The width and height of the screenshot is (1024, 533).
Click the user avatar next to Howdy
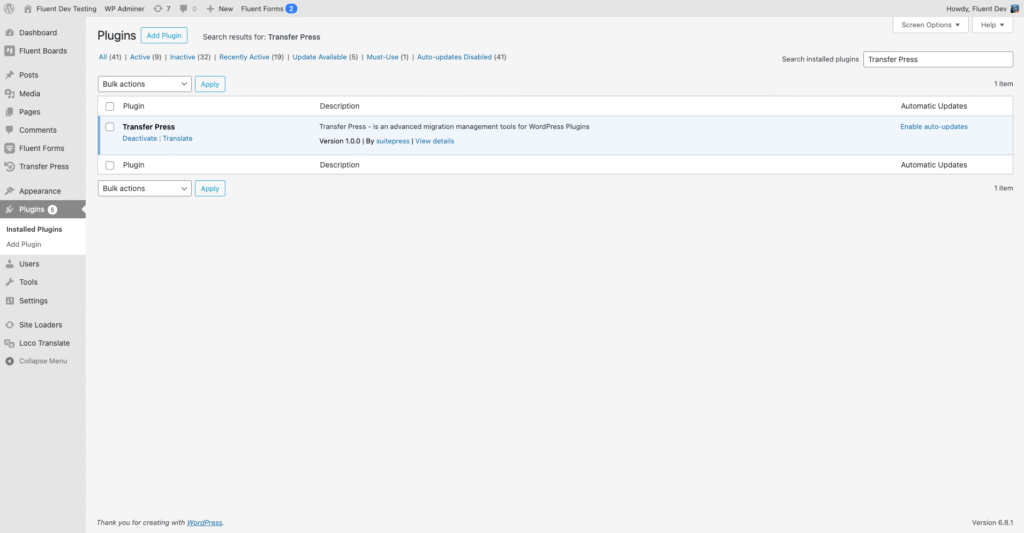coord(1014,8)
